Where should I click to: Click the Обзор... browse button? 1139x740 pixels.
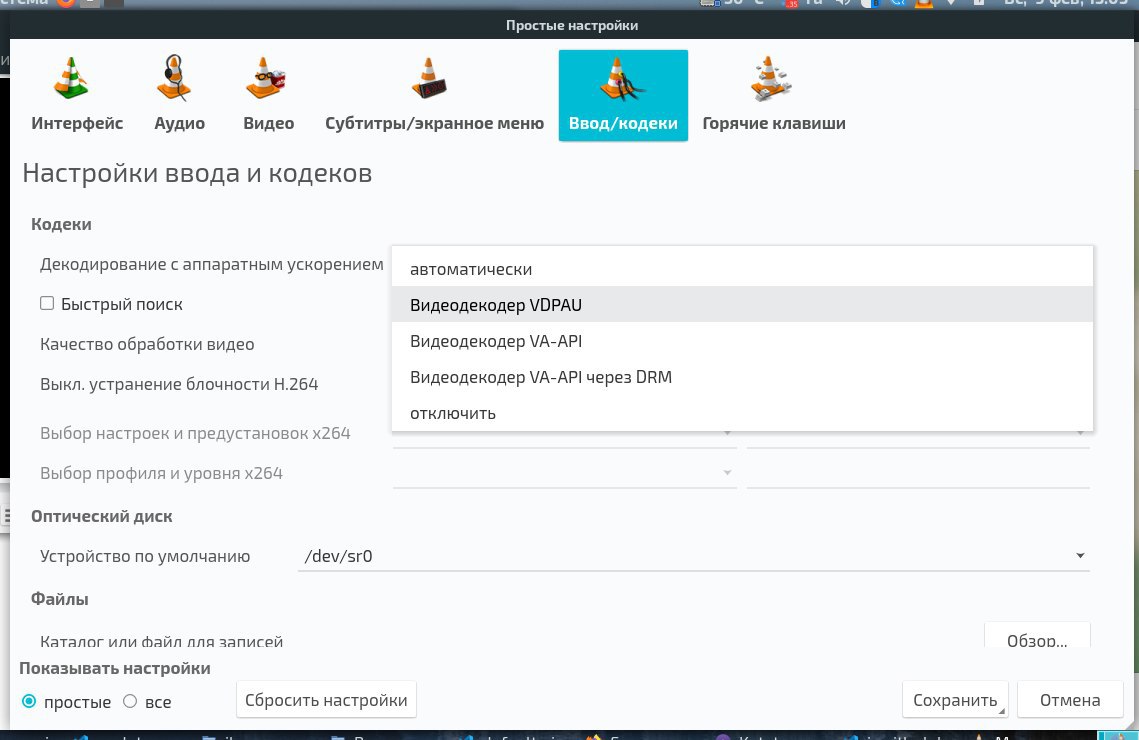point(1037,635)
